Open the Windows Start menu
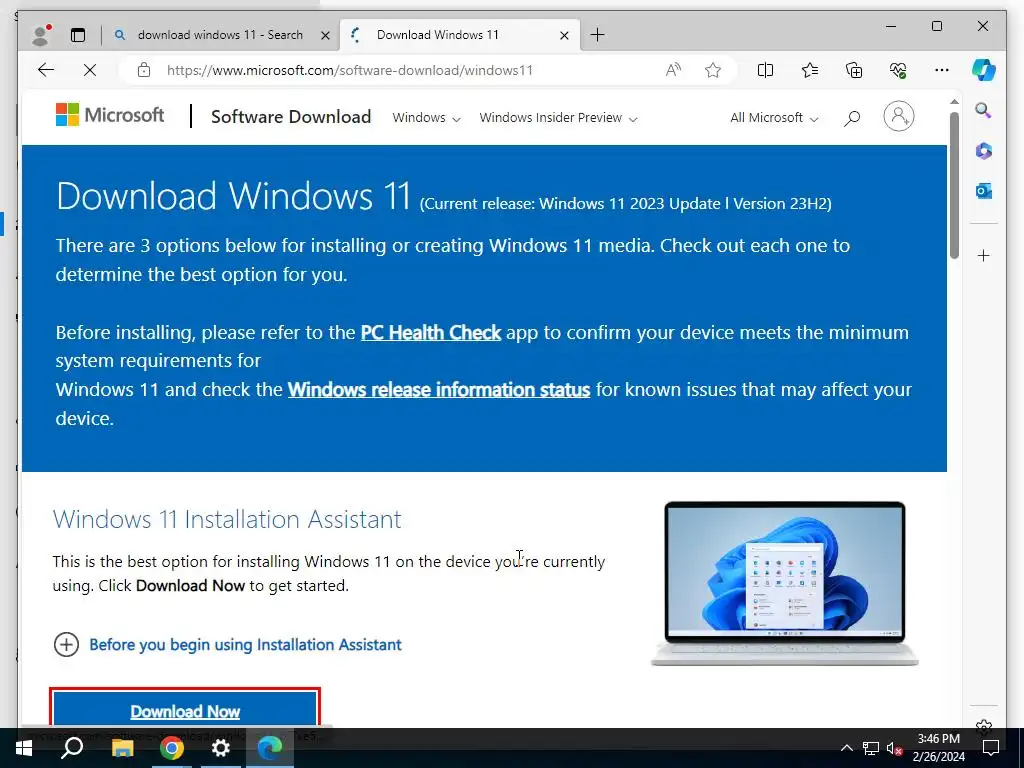 [24, 748]
